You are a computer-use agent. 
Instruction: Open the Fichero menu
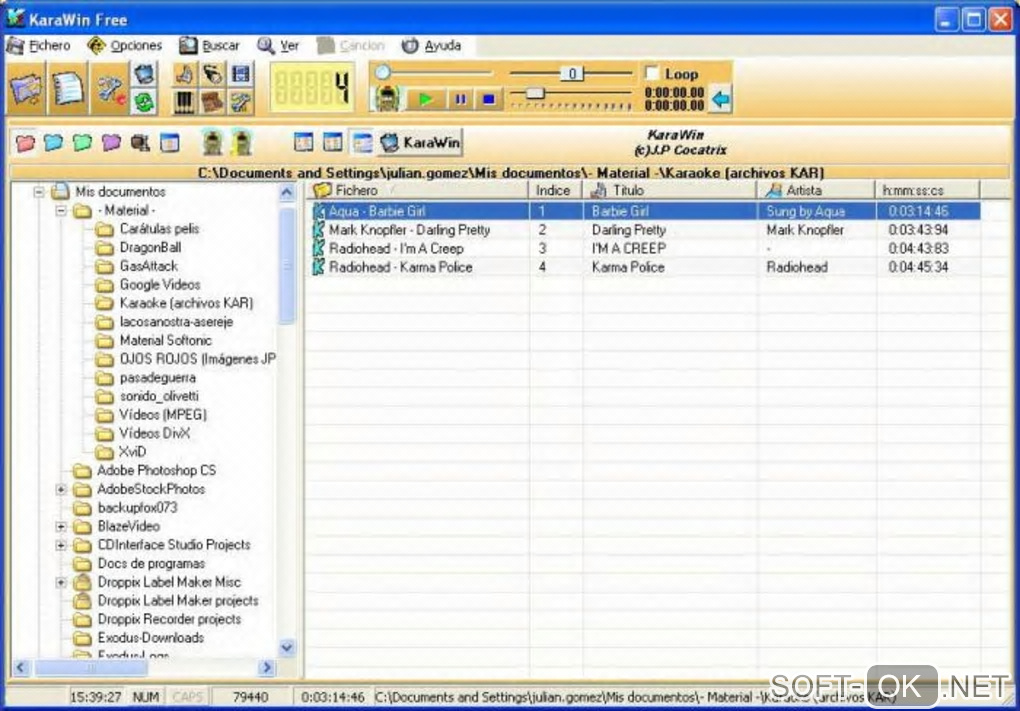tap(39, 46)
